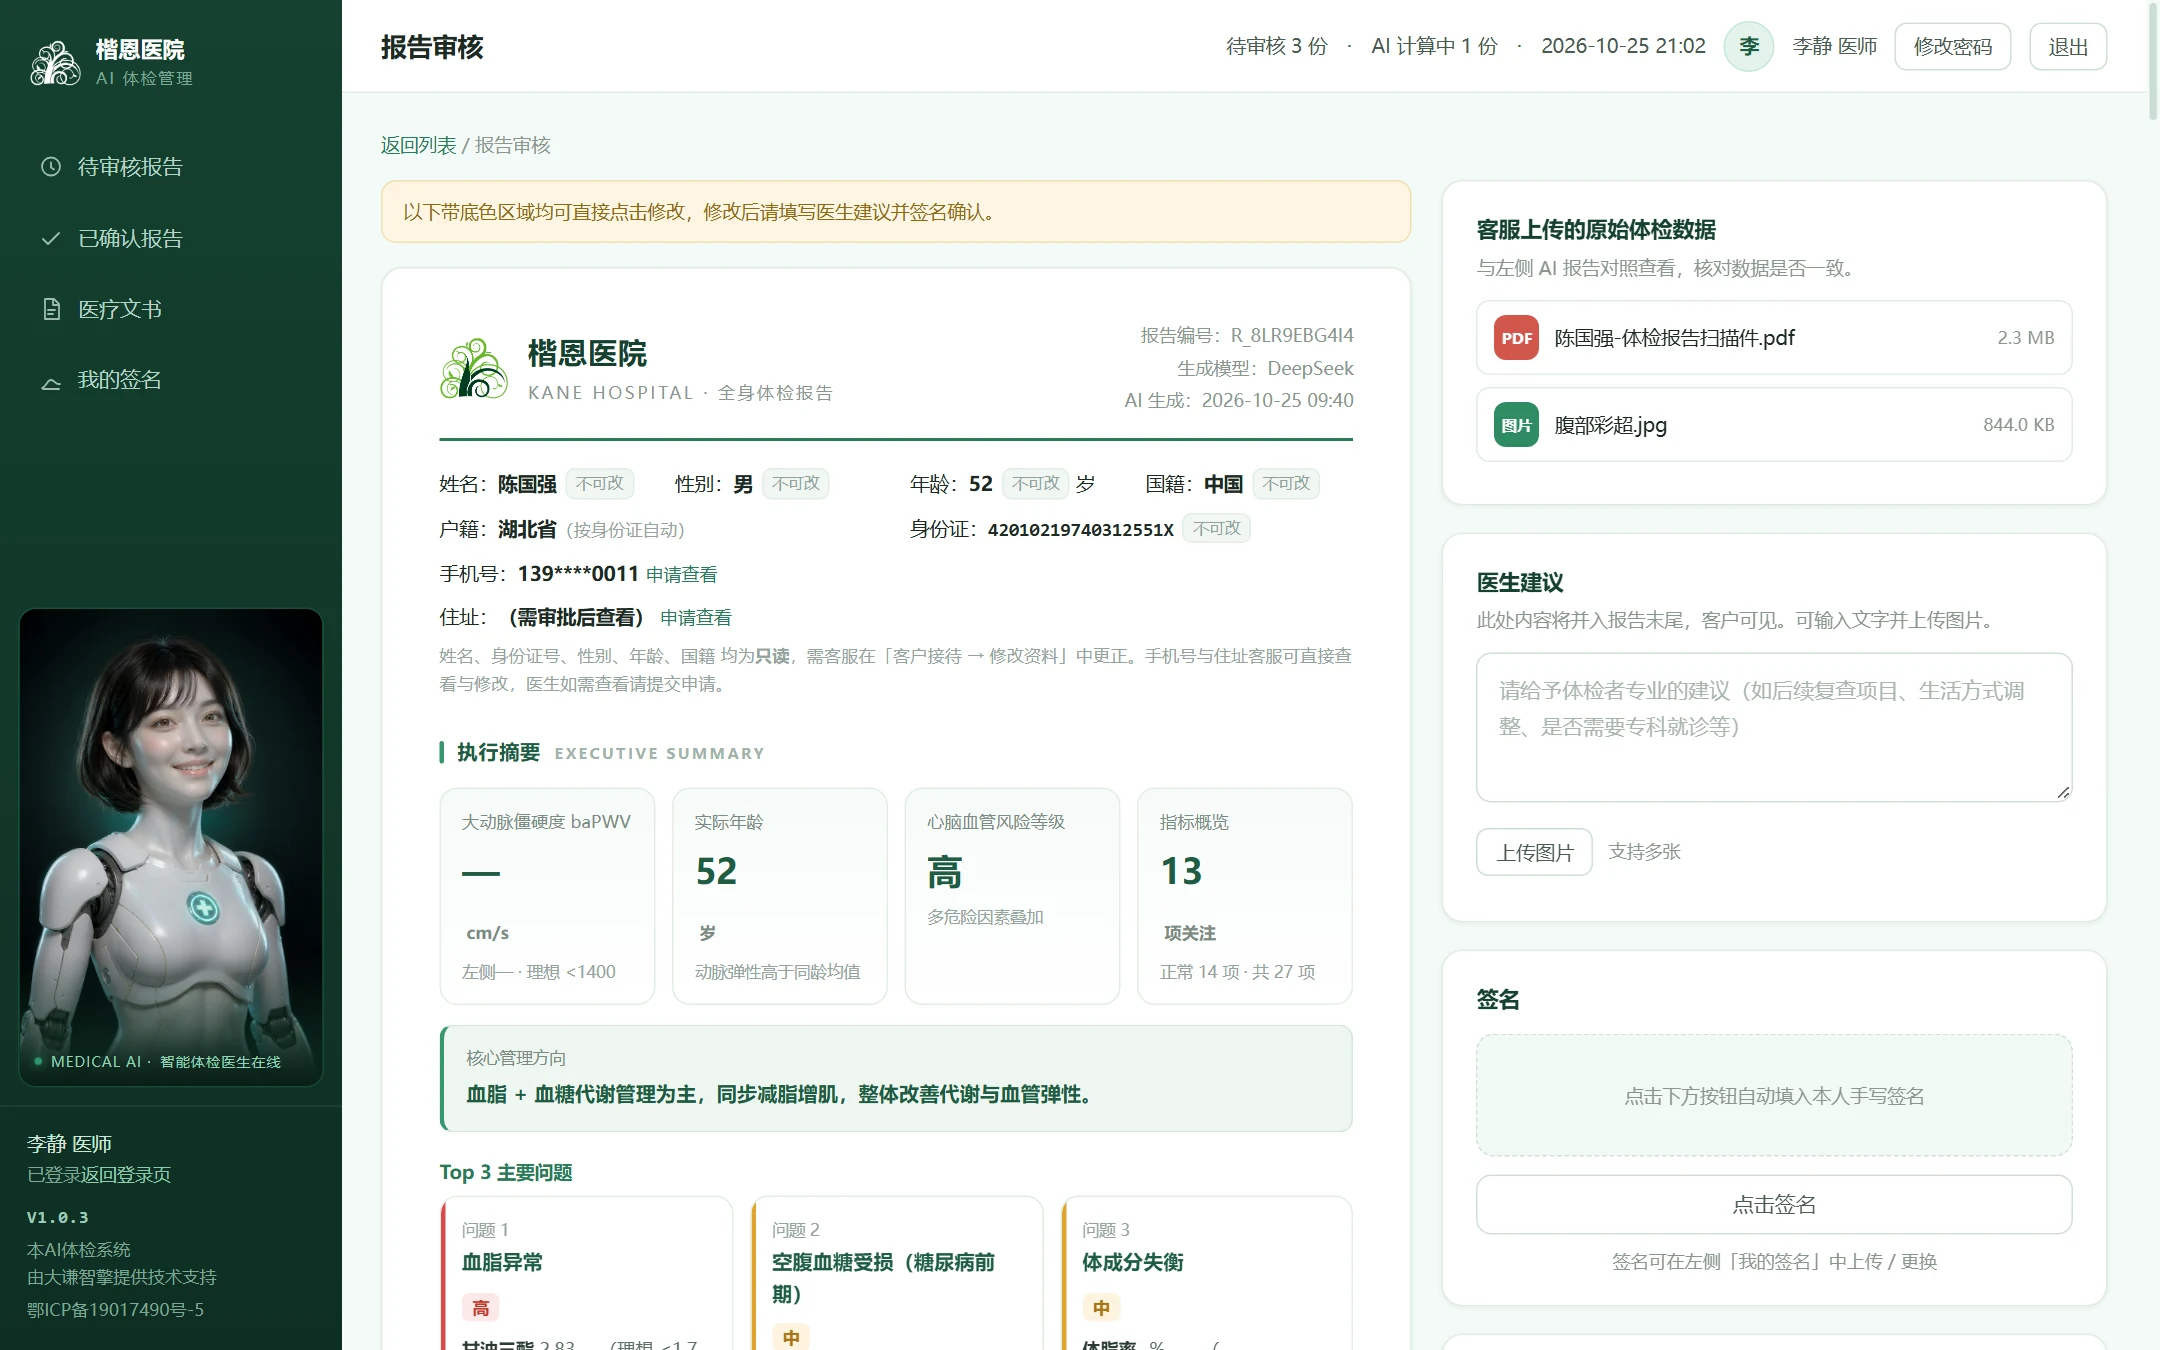
Task: Click the 指标概览 13 card
Action: point(1245,896)
